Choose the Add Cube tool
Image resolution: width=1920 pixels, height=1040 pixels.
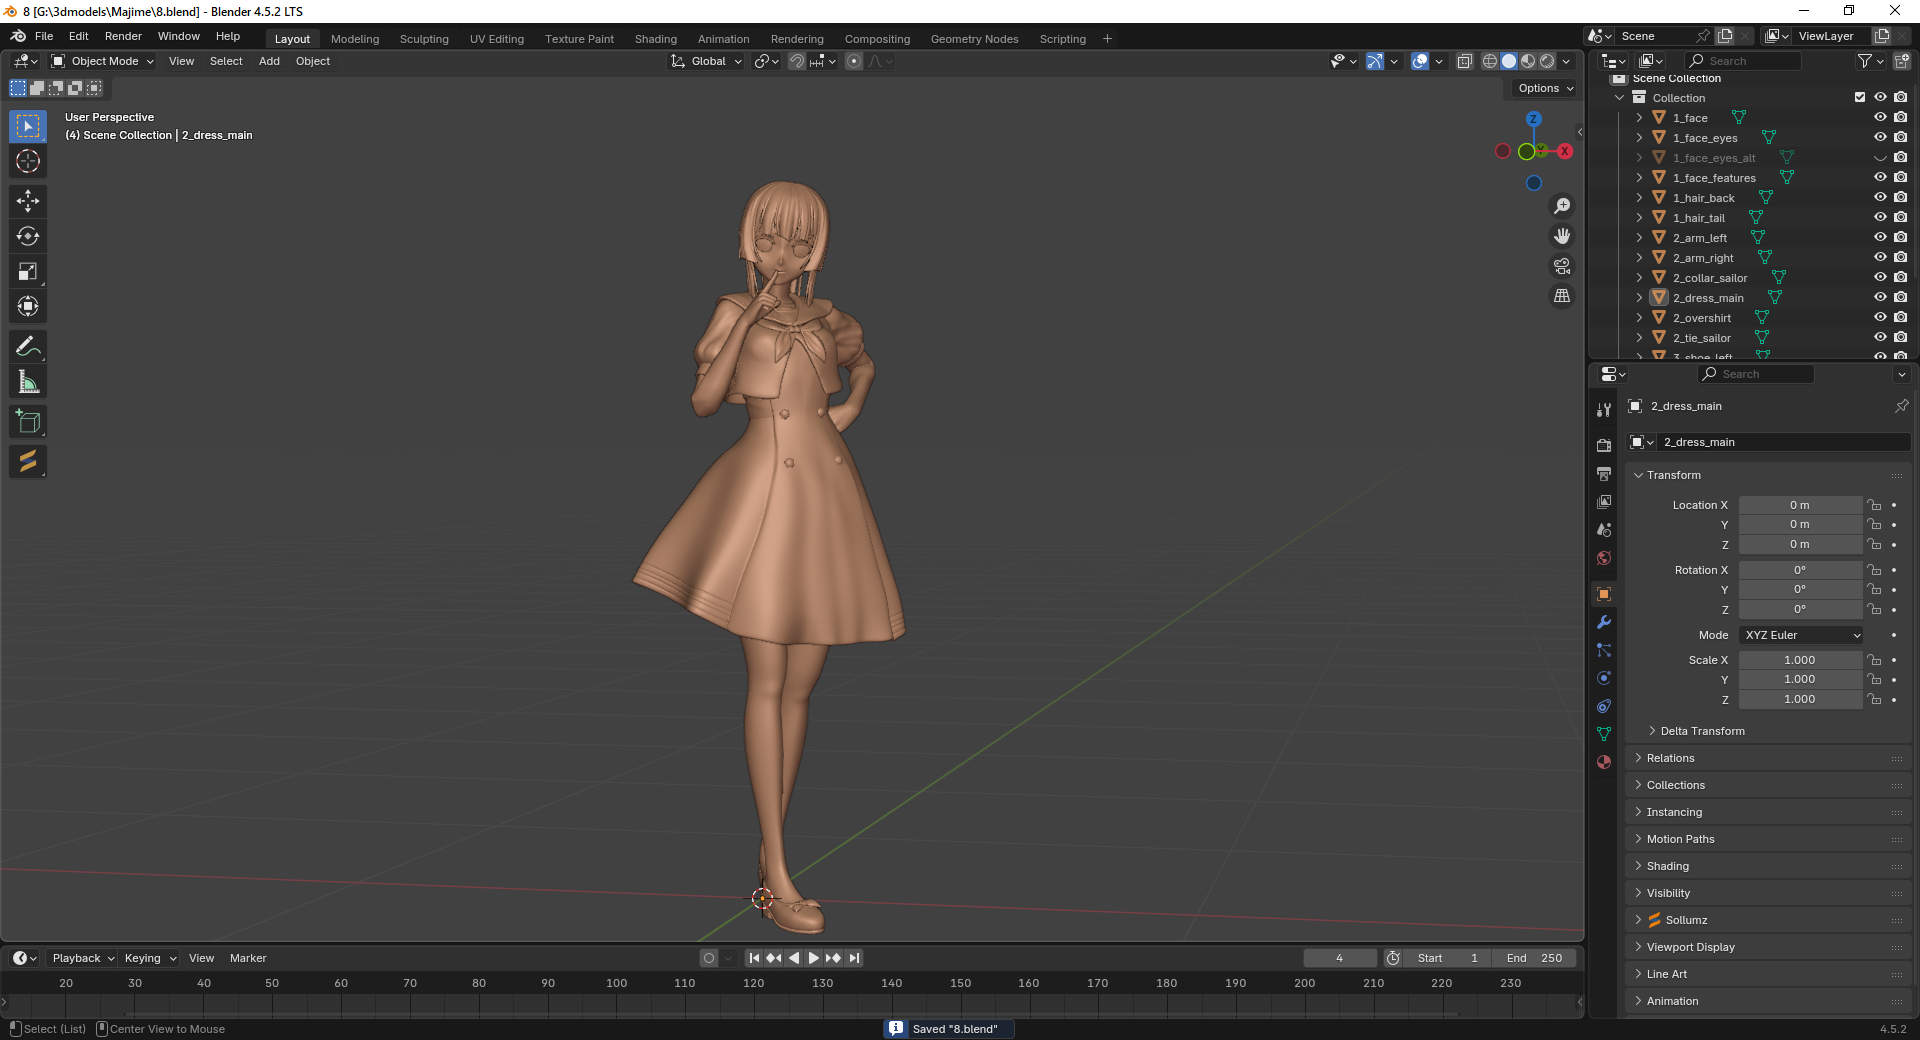28,422
